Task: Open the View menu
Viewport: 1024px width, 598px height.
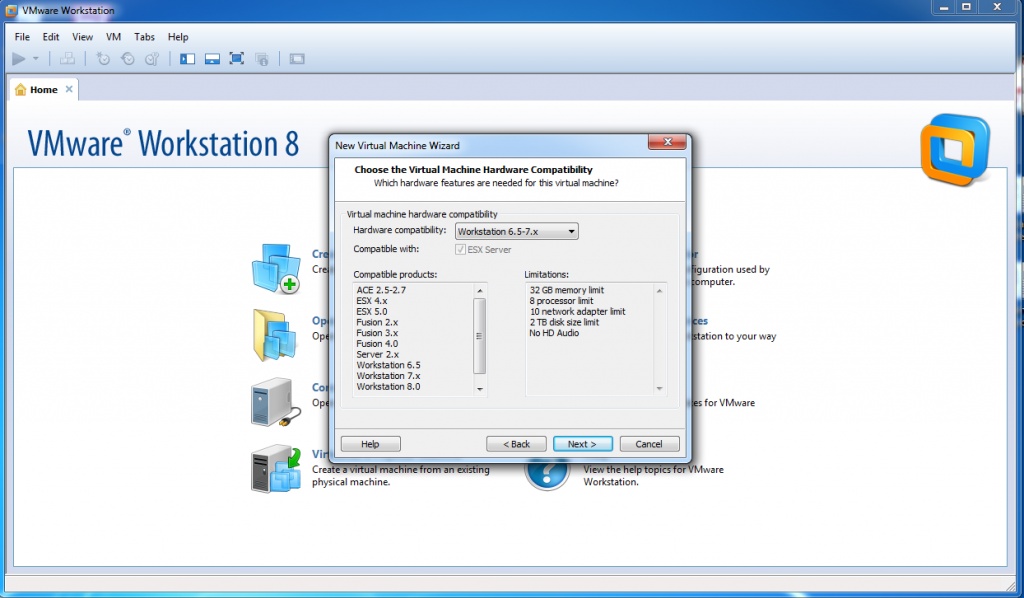Action: point(82,37)
